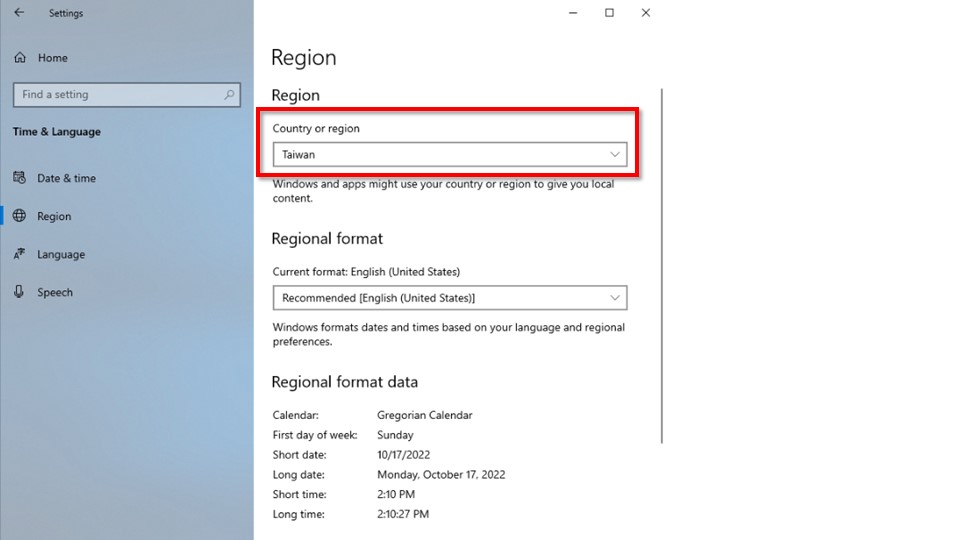Click the Region globe icon
Image resolution: width=960 pixels, height=540 pixels.
coord(19,216)
